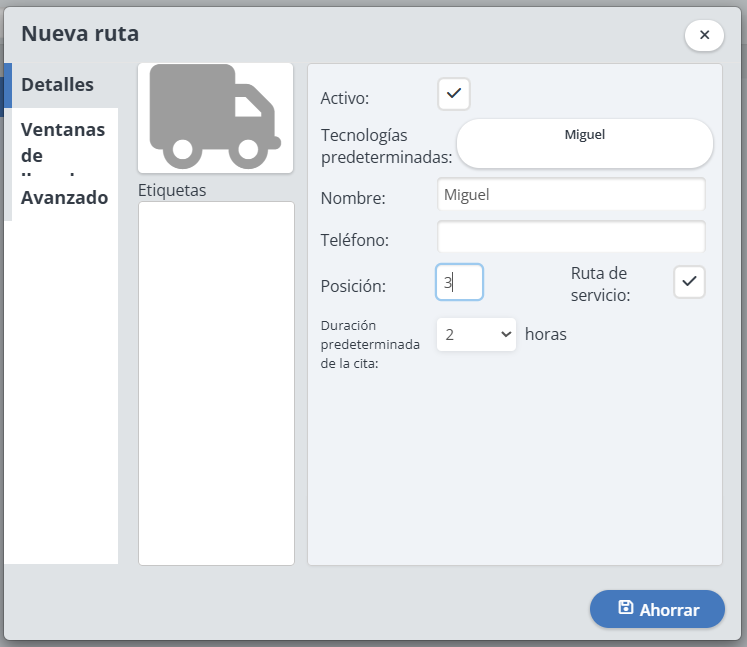This screenshot has height=647, width=747.
Task: Click into the Teléfono field
Action: coord(571,237)
